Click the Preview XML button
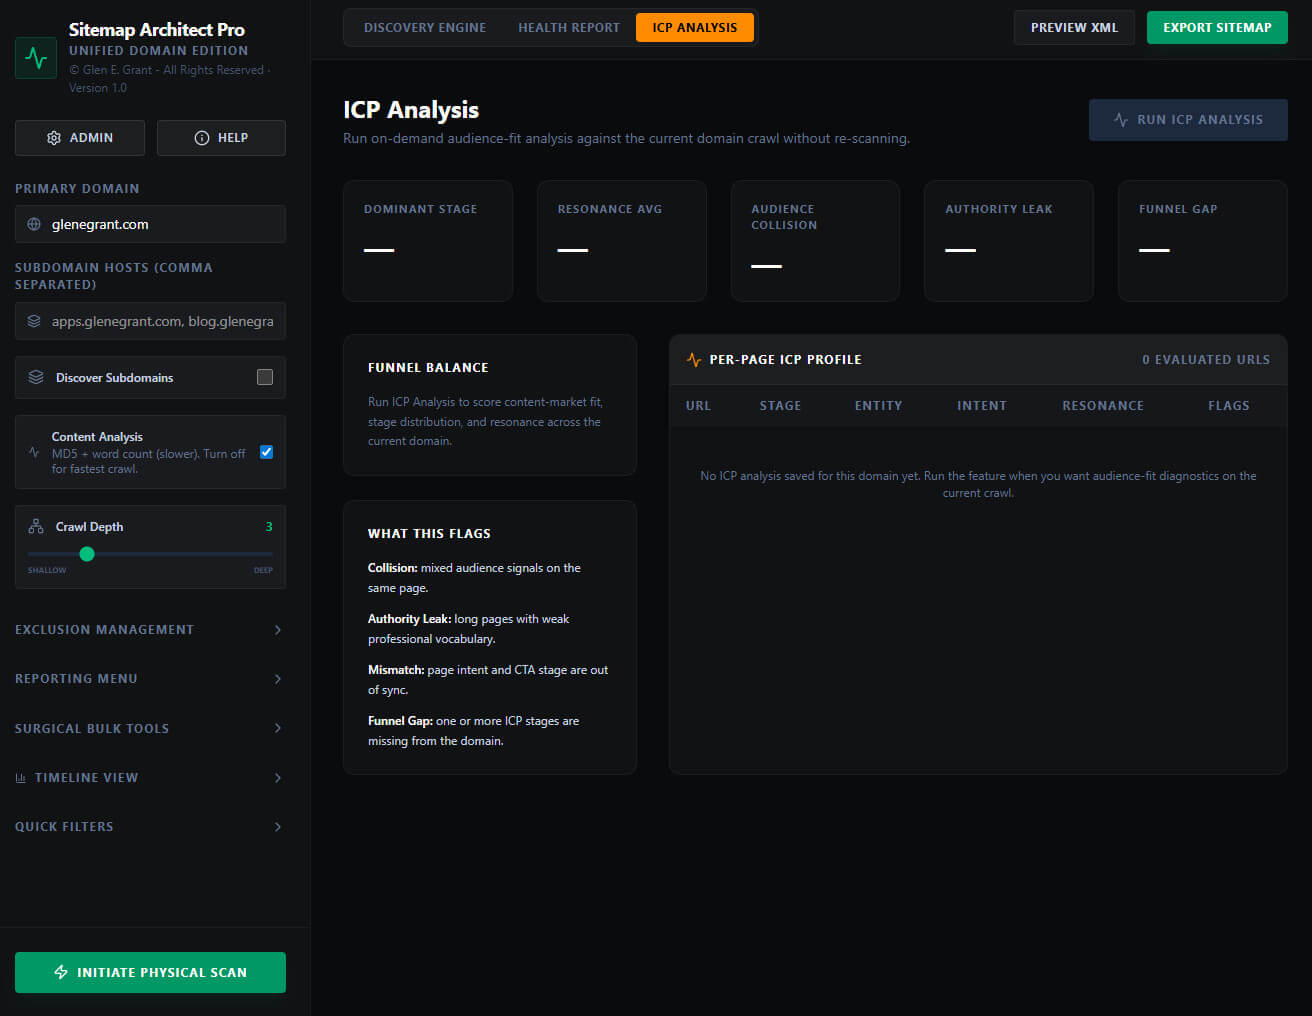Screen dimensions: 1312x1016 click(x=1074, y=28)
